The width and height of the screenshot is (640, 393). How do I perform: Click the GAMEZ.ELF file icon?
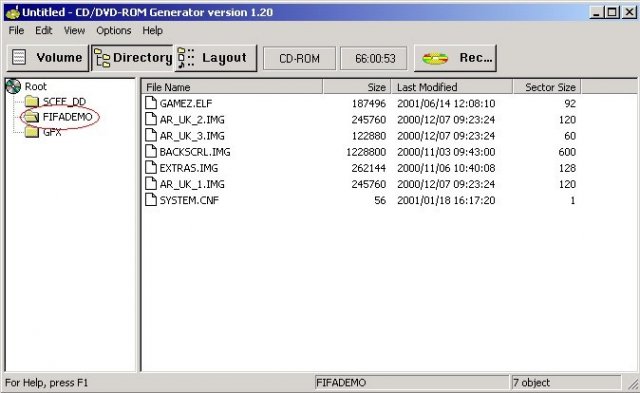(151, 103)
